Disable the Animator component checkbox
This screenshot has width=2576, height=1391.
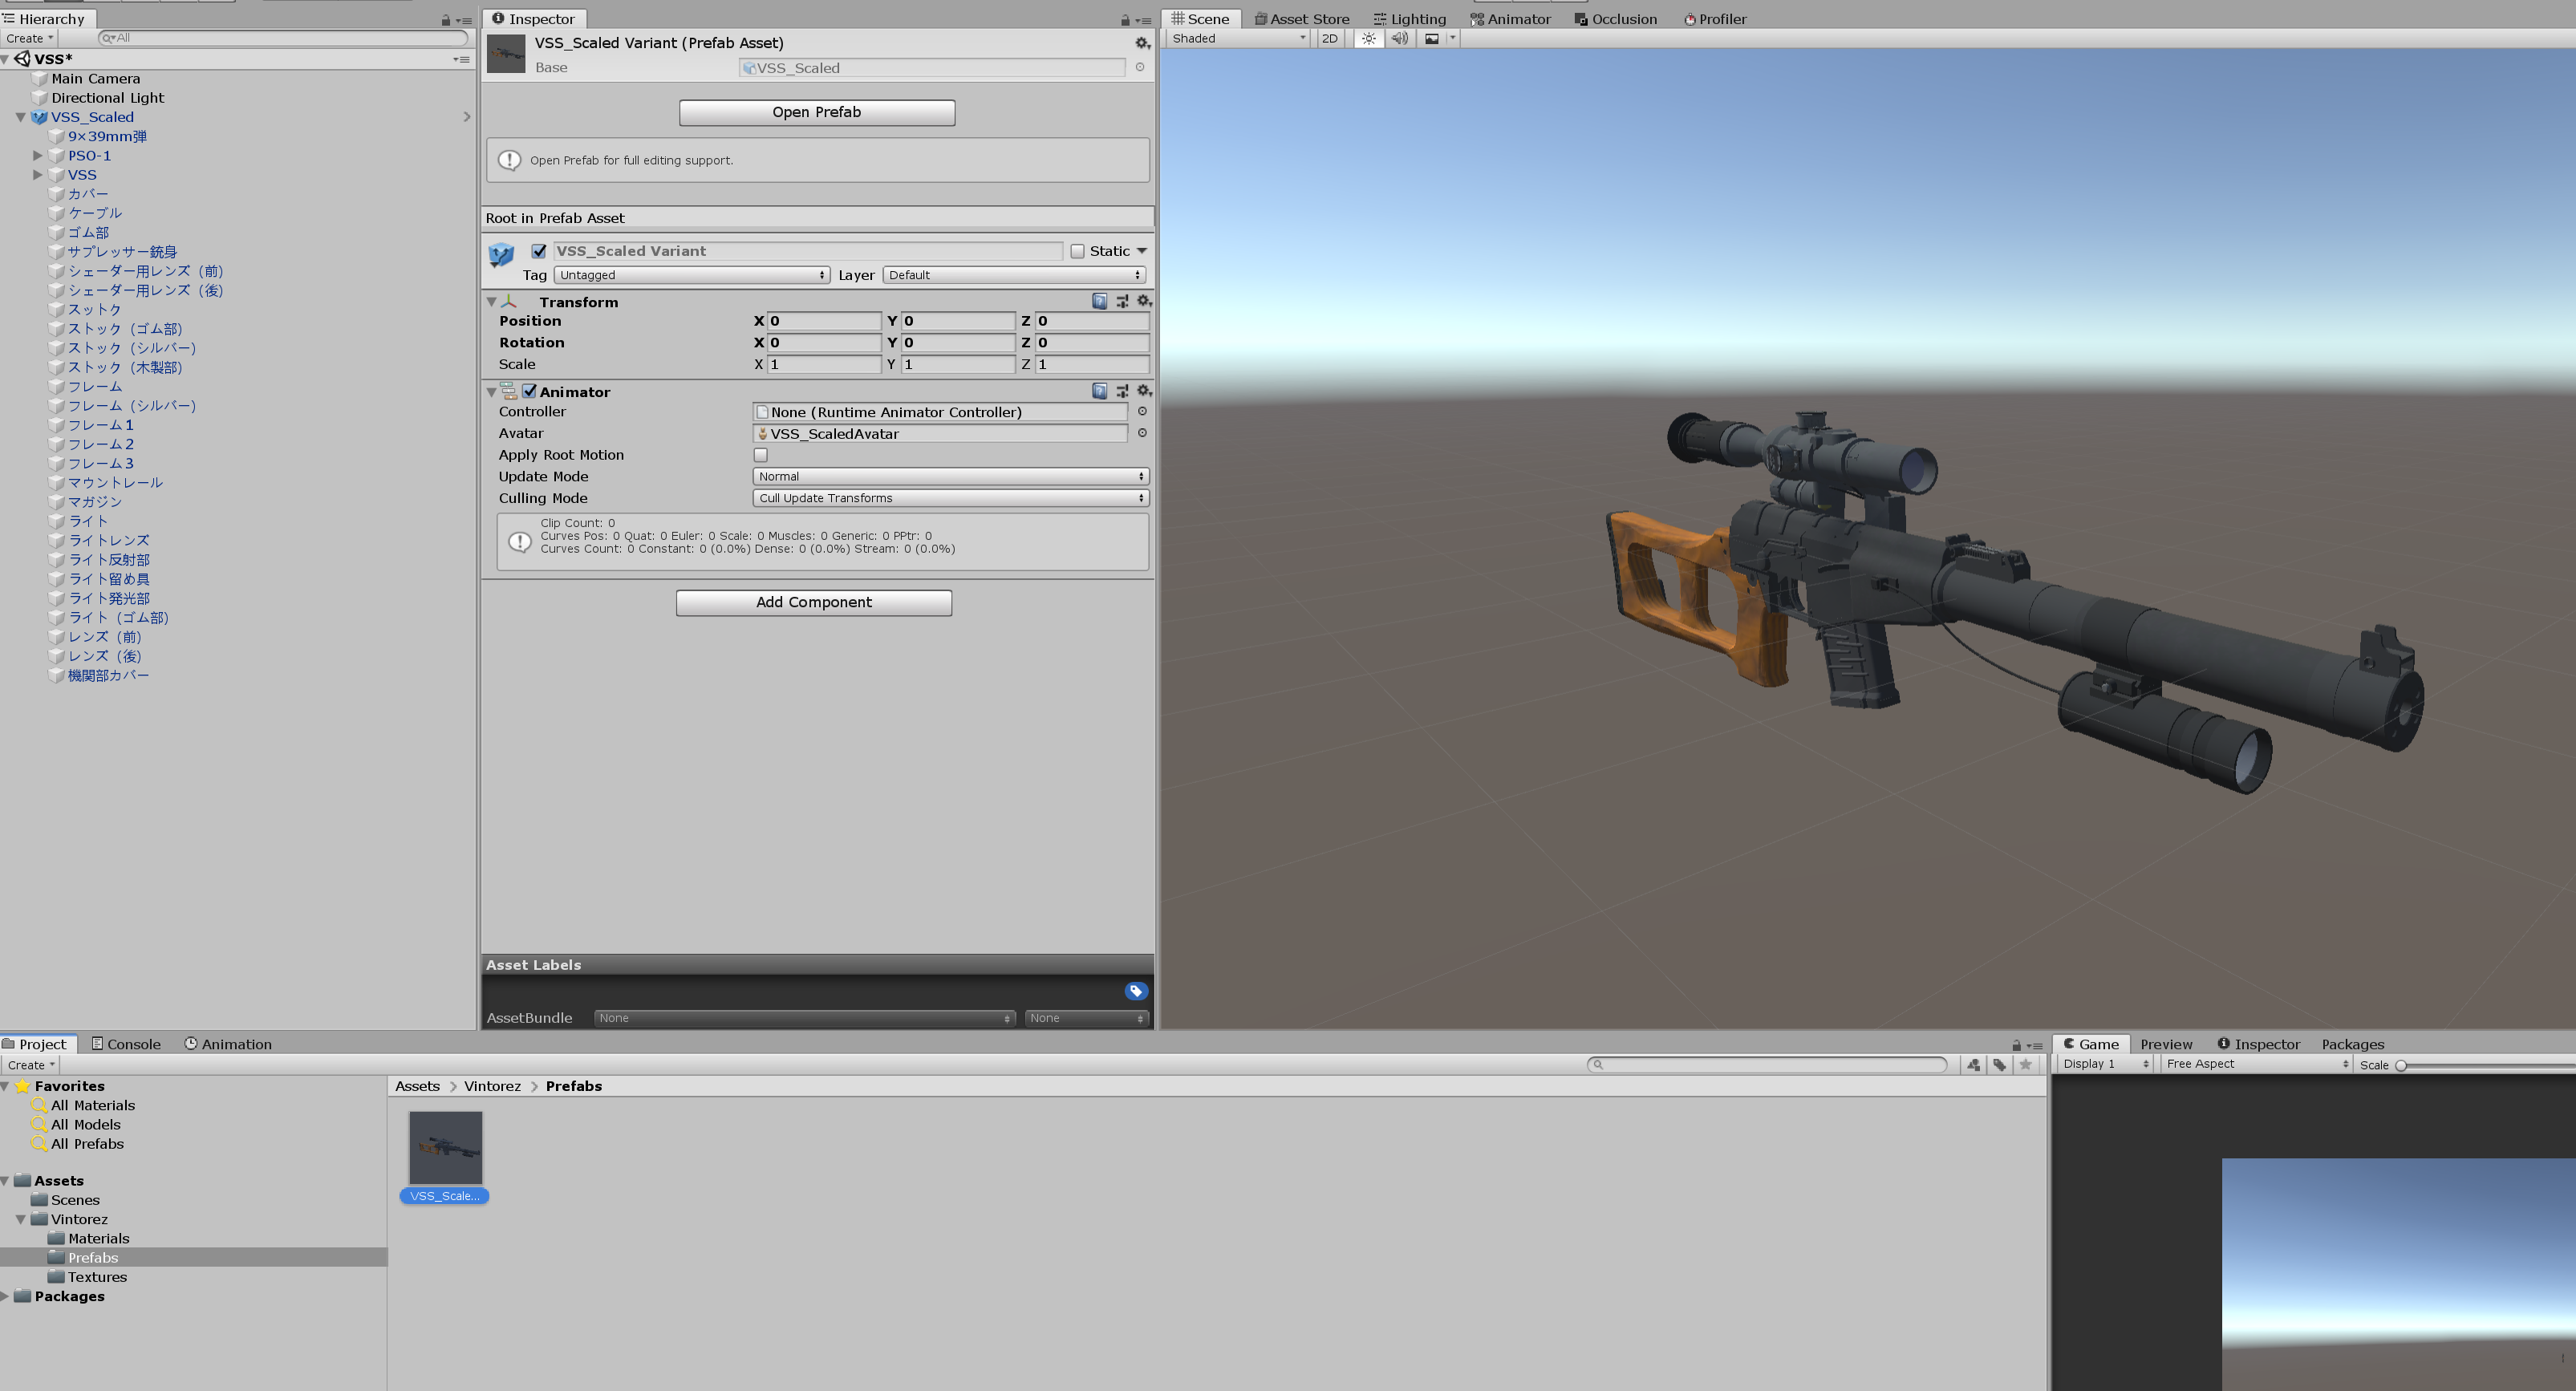point(530,391)
